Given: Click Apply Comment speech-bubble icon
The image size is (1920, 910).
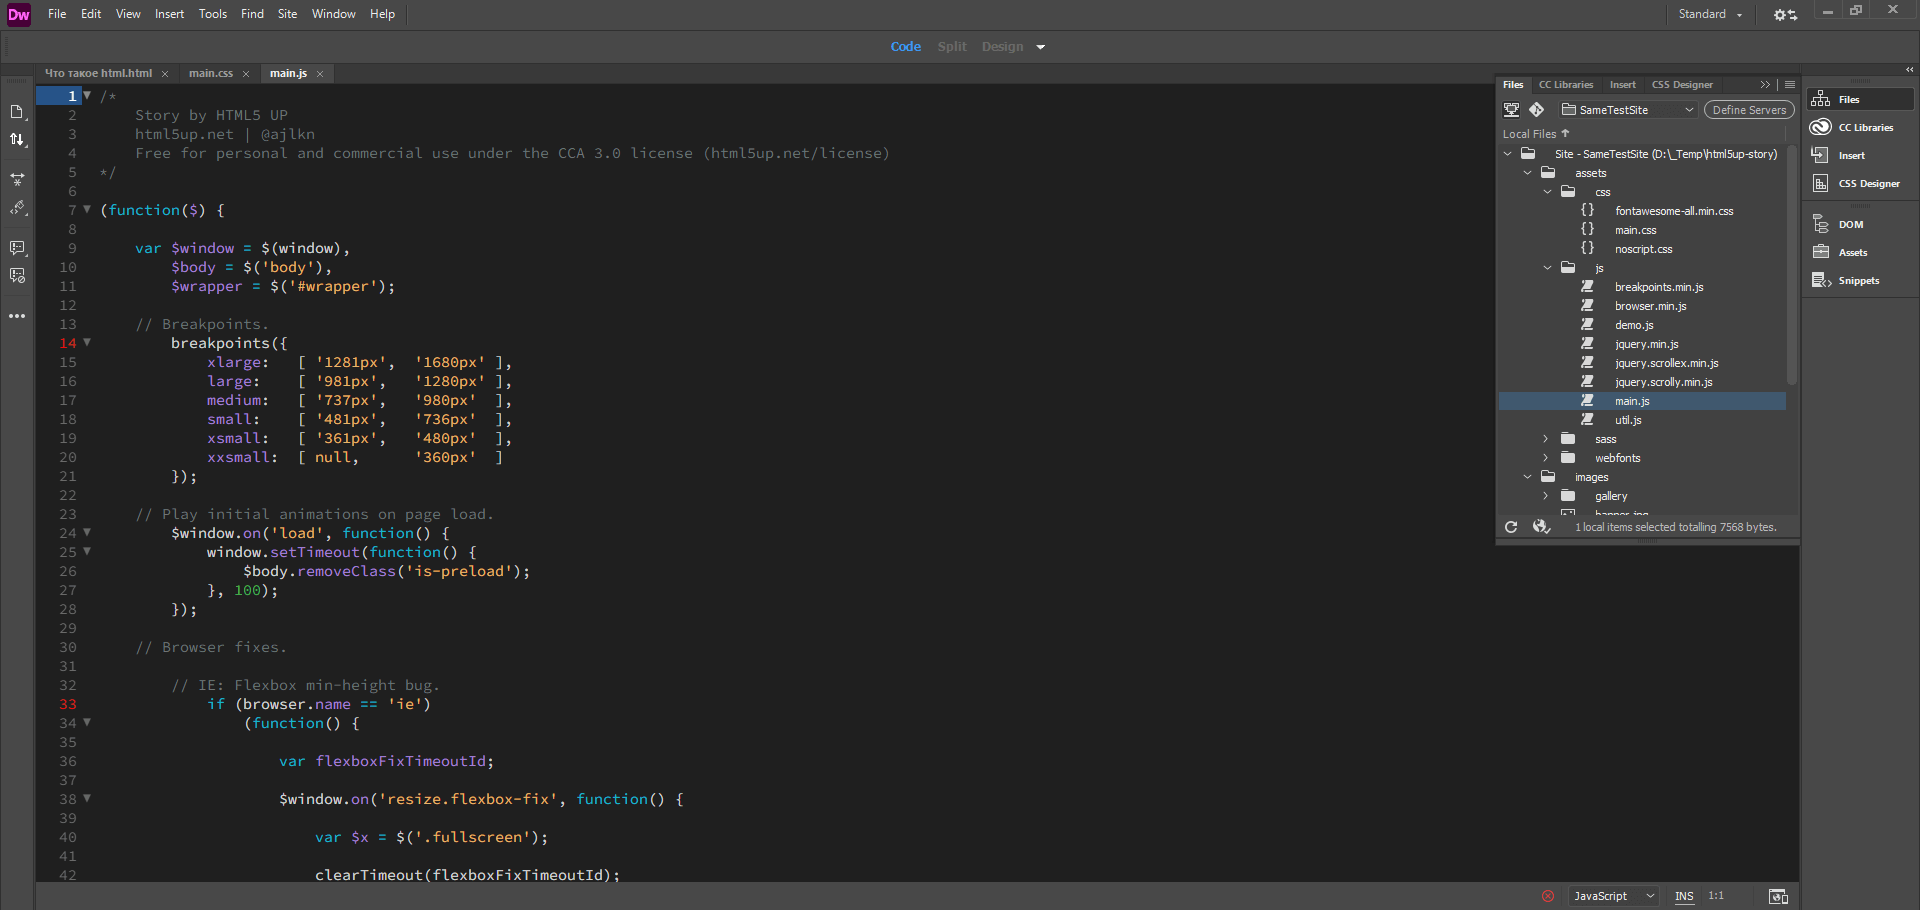Looking at the screenshot, I should [x=17, y=248].
